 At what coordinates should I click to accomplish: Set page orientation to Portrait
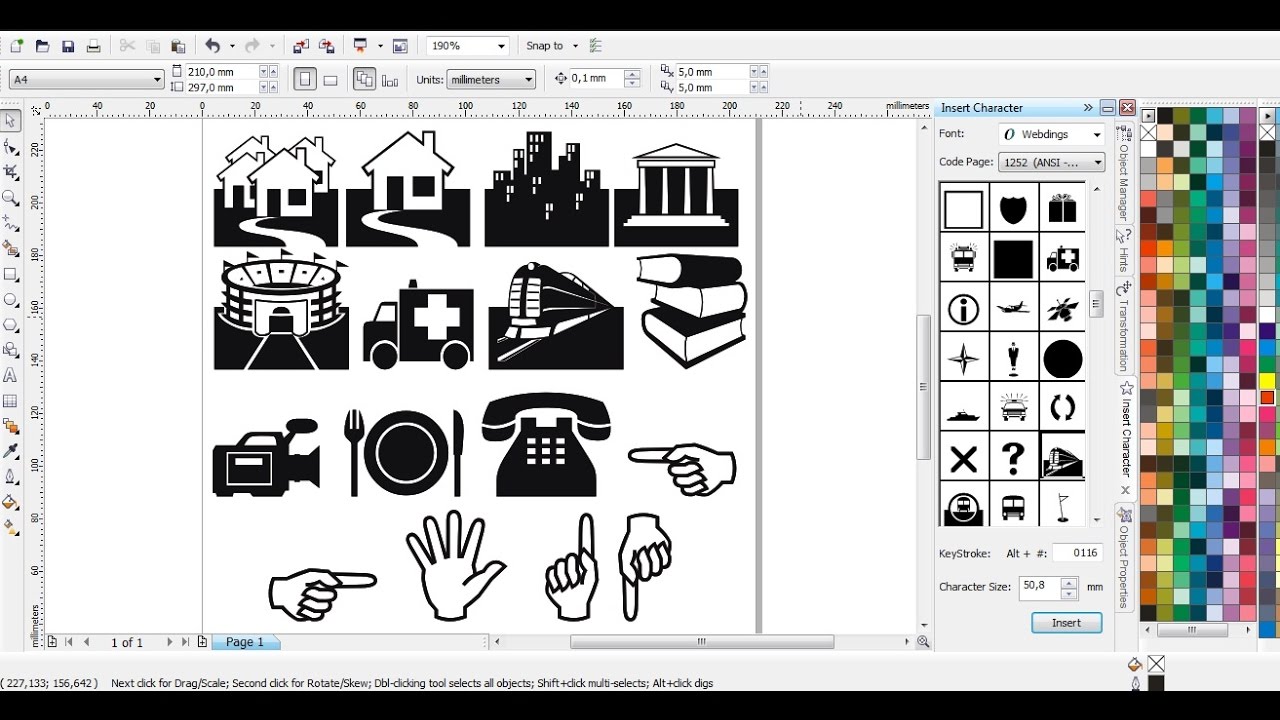(x=305, y=79)
